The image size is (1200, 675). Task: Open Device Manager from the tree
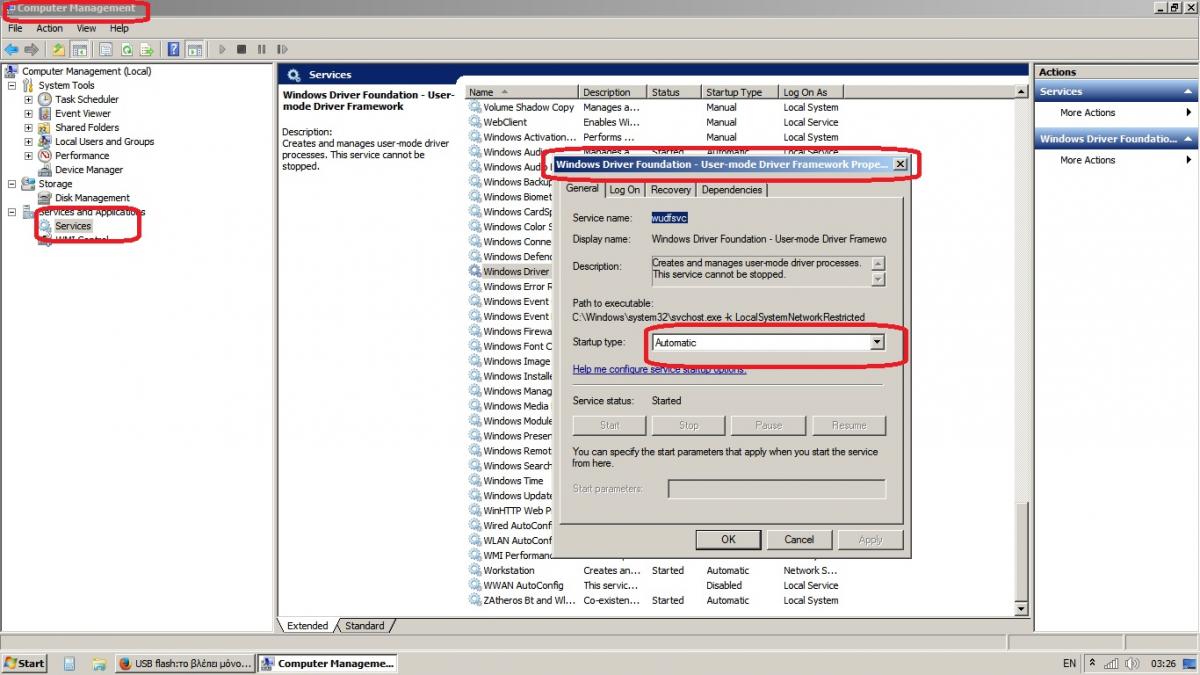point(89,169)
